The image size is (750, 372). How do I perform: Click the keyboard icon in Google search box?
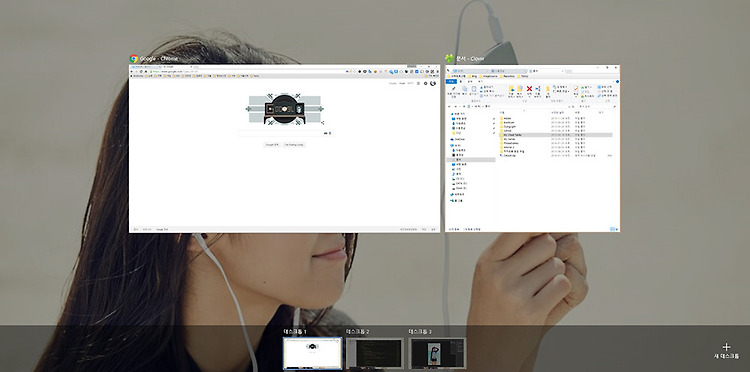tap(326, 133)
